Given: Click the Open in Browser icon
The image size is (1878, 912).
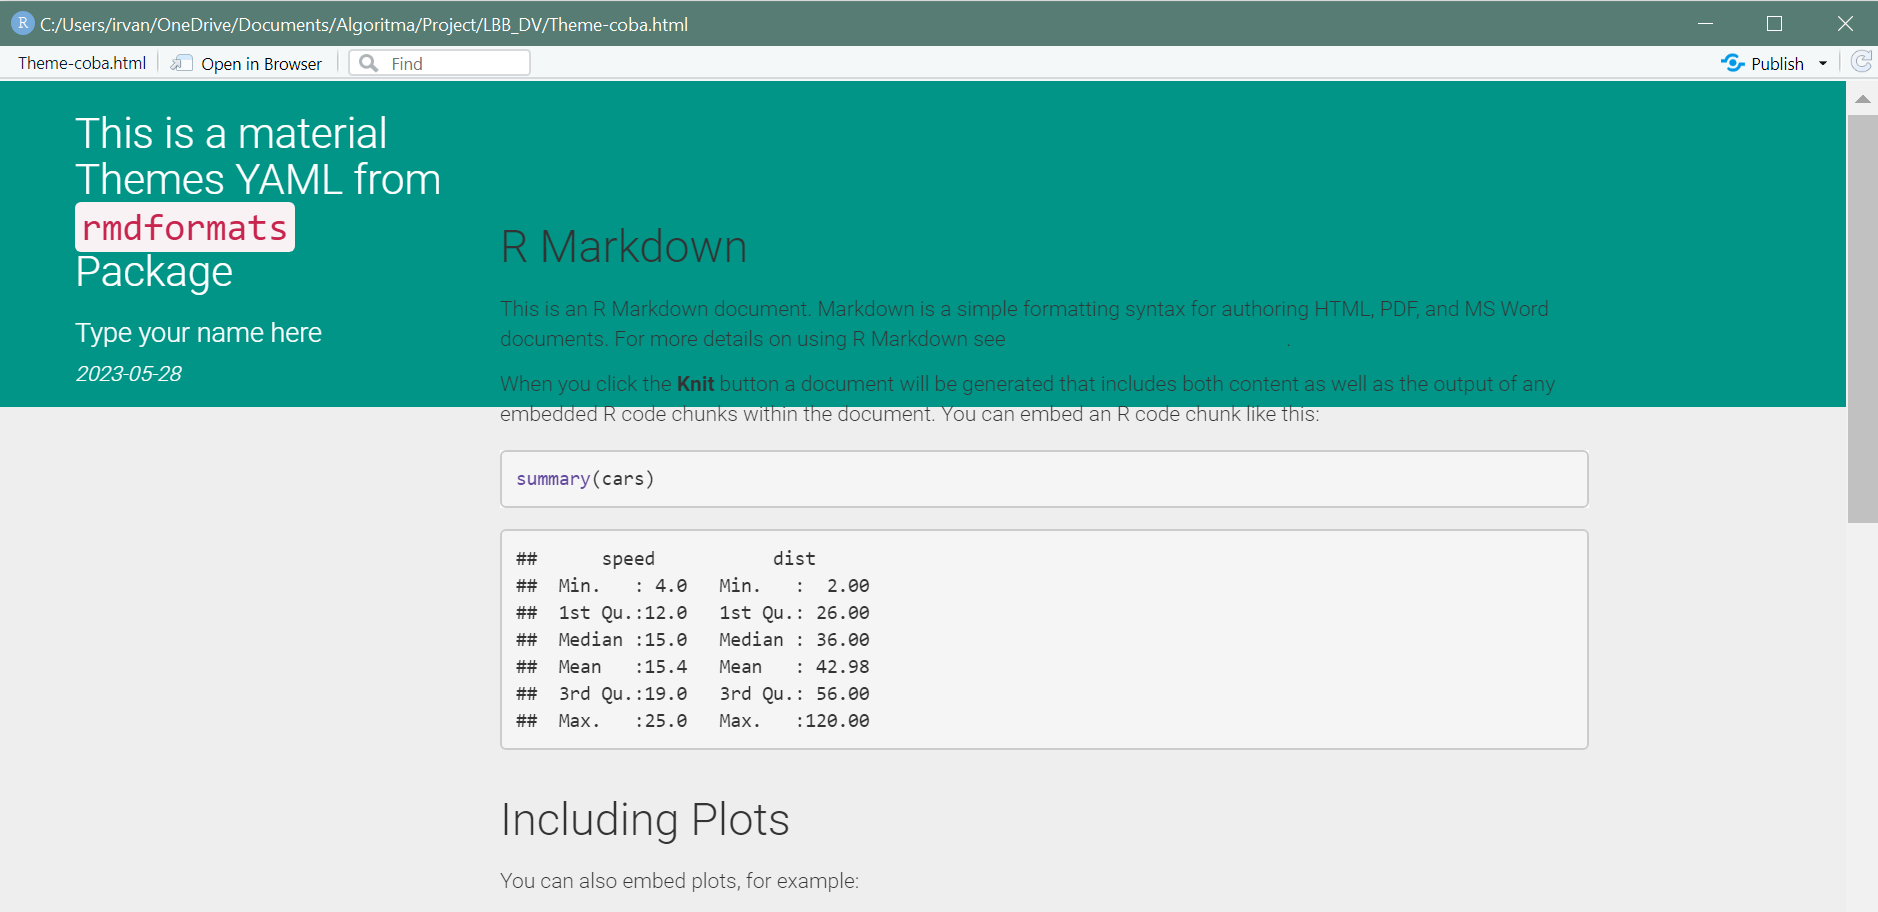Looking at the screenshot, I should pos(181,63).
